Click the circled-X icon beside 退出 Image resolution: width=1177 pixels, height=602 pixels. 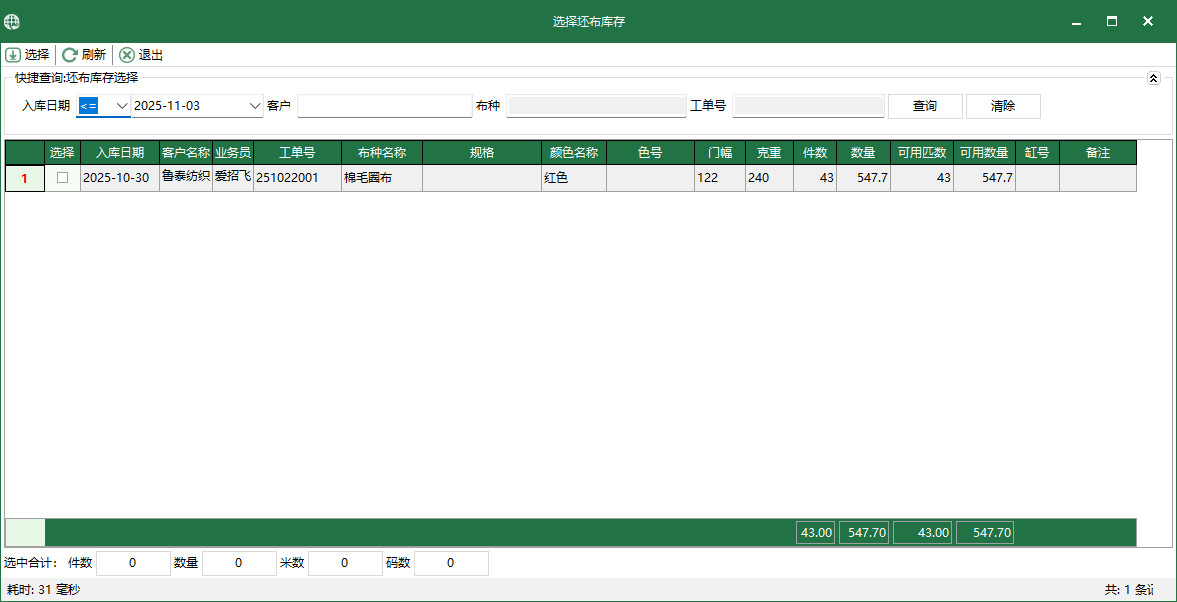coord(125,55)
